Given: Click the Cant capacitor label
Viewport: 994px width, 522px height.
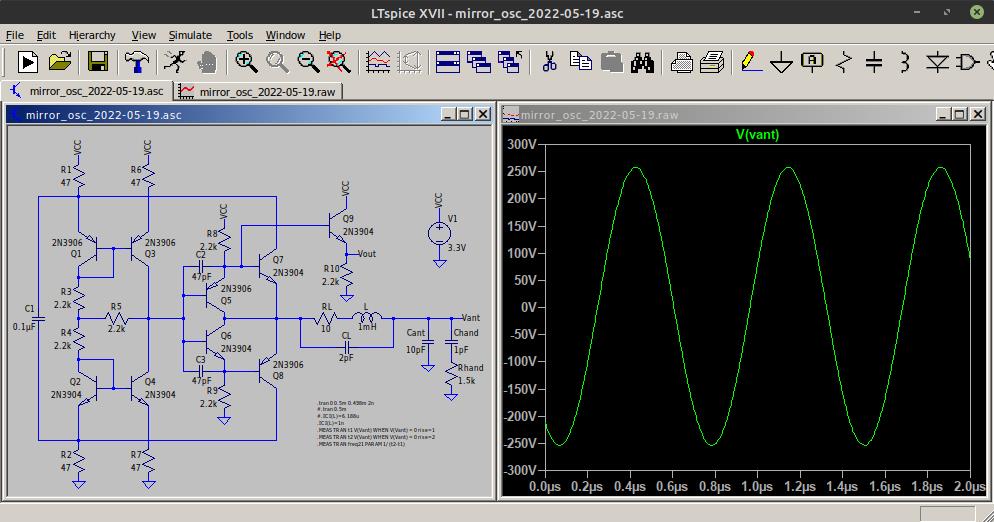Looking at the screenshot, I should pyautogui.click(x=416, y=332).
